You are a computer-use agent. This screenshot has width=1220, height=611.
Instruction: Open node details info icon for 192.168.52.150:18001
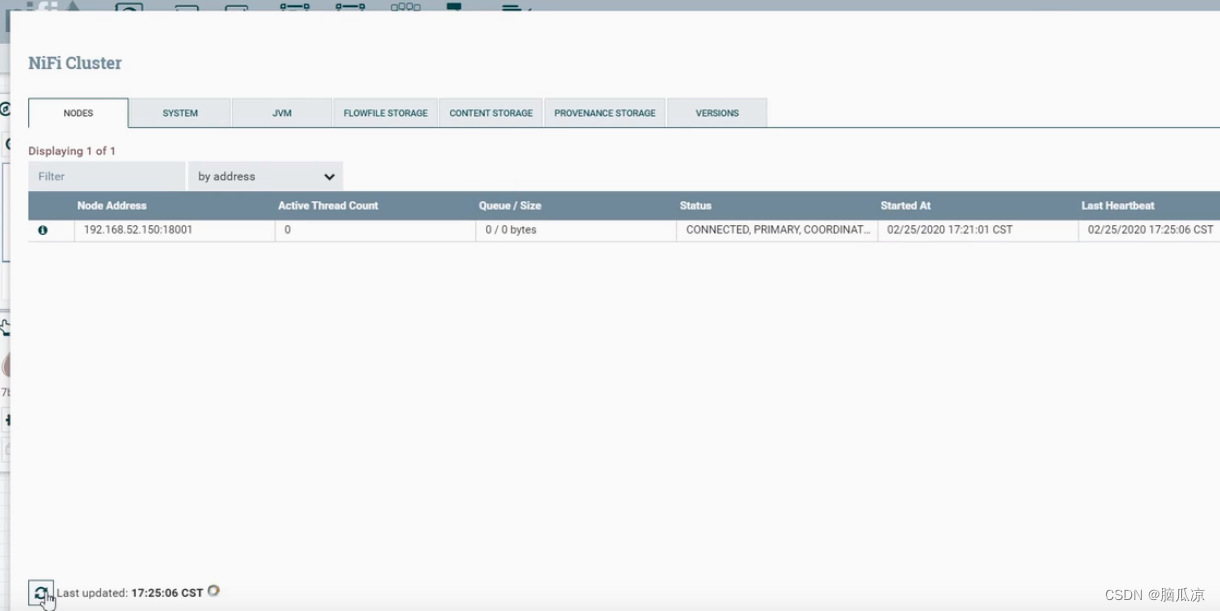[43, 230]
